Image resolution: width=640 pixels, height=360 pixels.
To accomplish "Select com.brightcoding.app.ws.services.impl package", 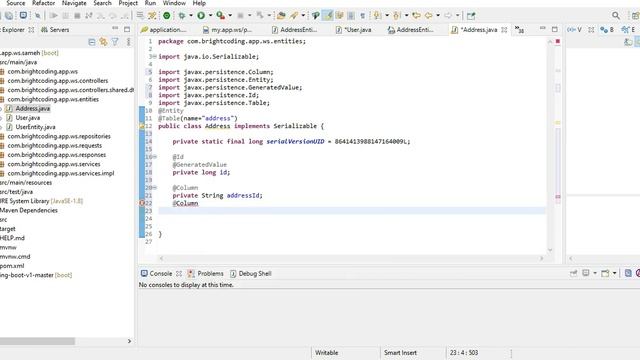I will 60,173.
